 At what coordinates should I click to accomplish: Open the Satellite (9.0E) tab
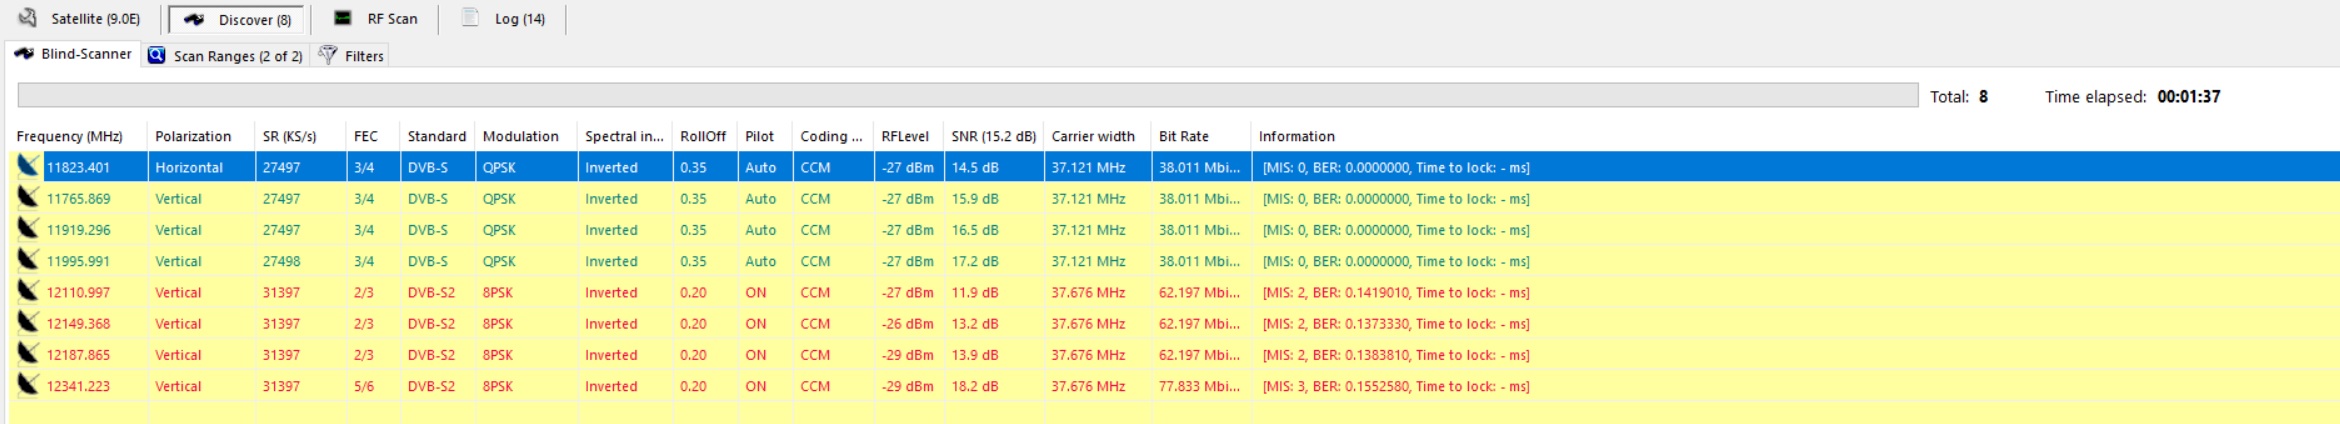81,19
